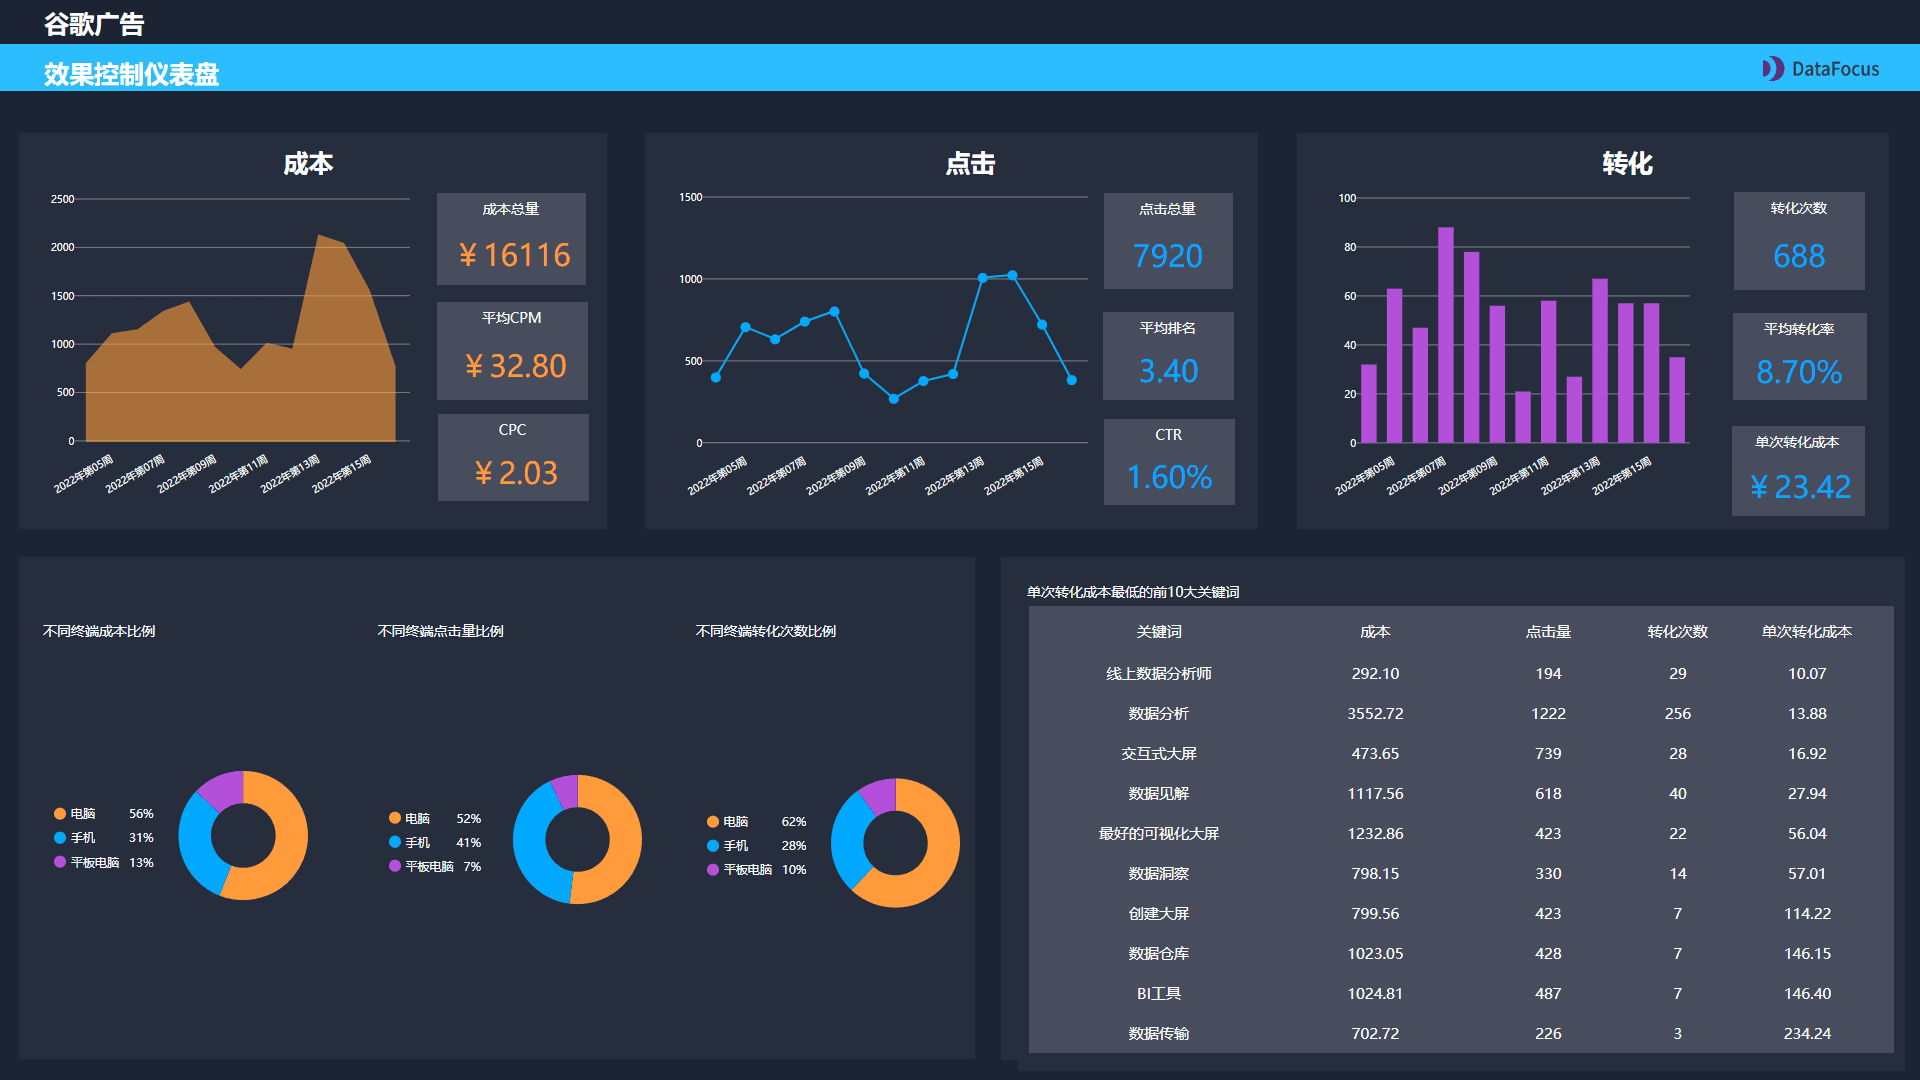Select the 数据见解 keyword cell
Screen dimensions: 1920x1080
(x=1159, y=793)
